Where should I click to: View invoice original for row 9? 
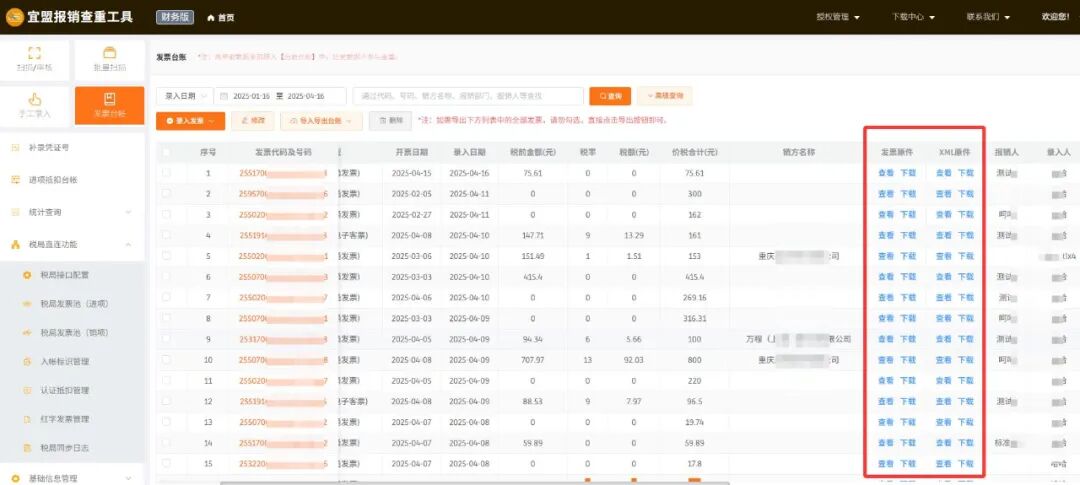pos(886,339)
